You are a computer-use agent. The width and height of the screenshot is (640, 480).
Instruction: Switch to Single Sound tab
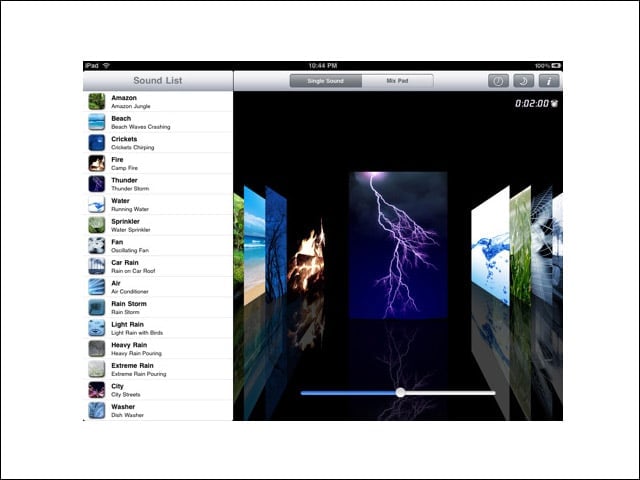coord(326,81)
